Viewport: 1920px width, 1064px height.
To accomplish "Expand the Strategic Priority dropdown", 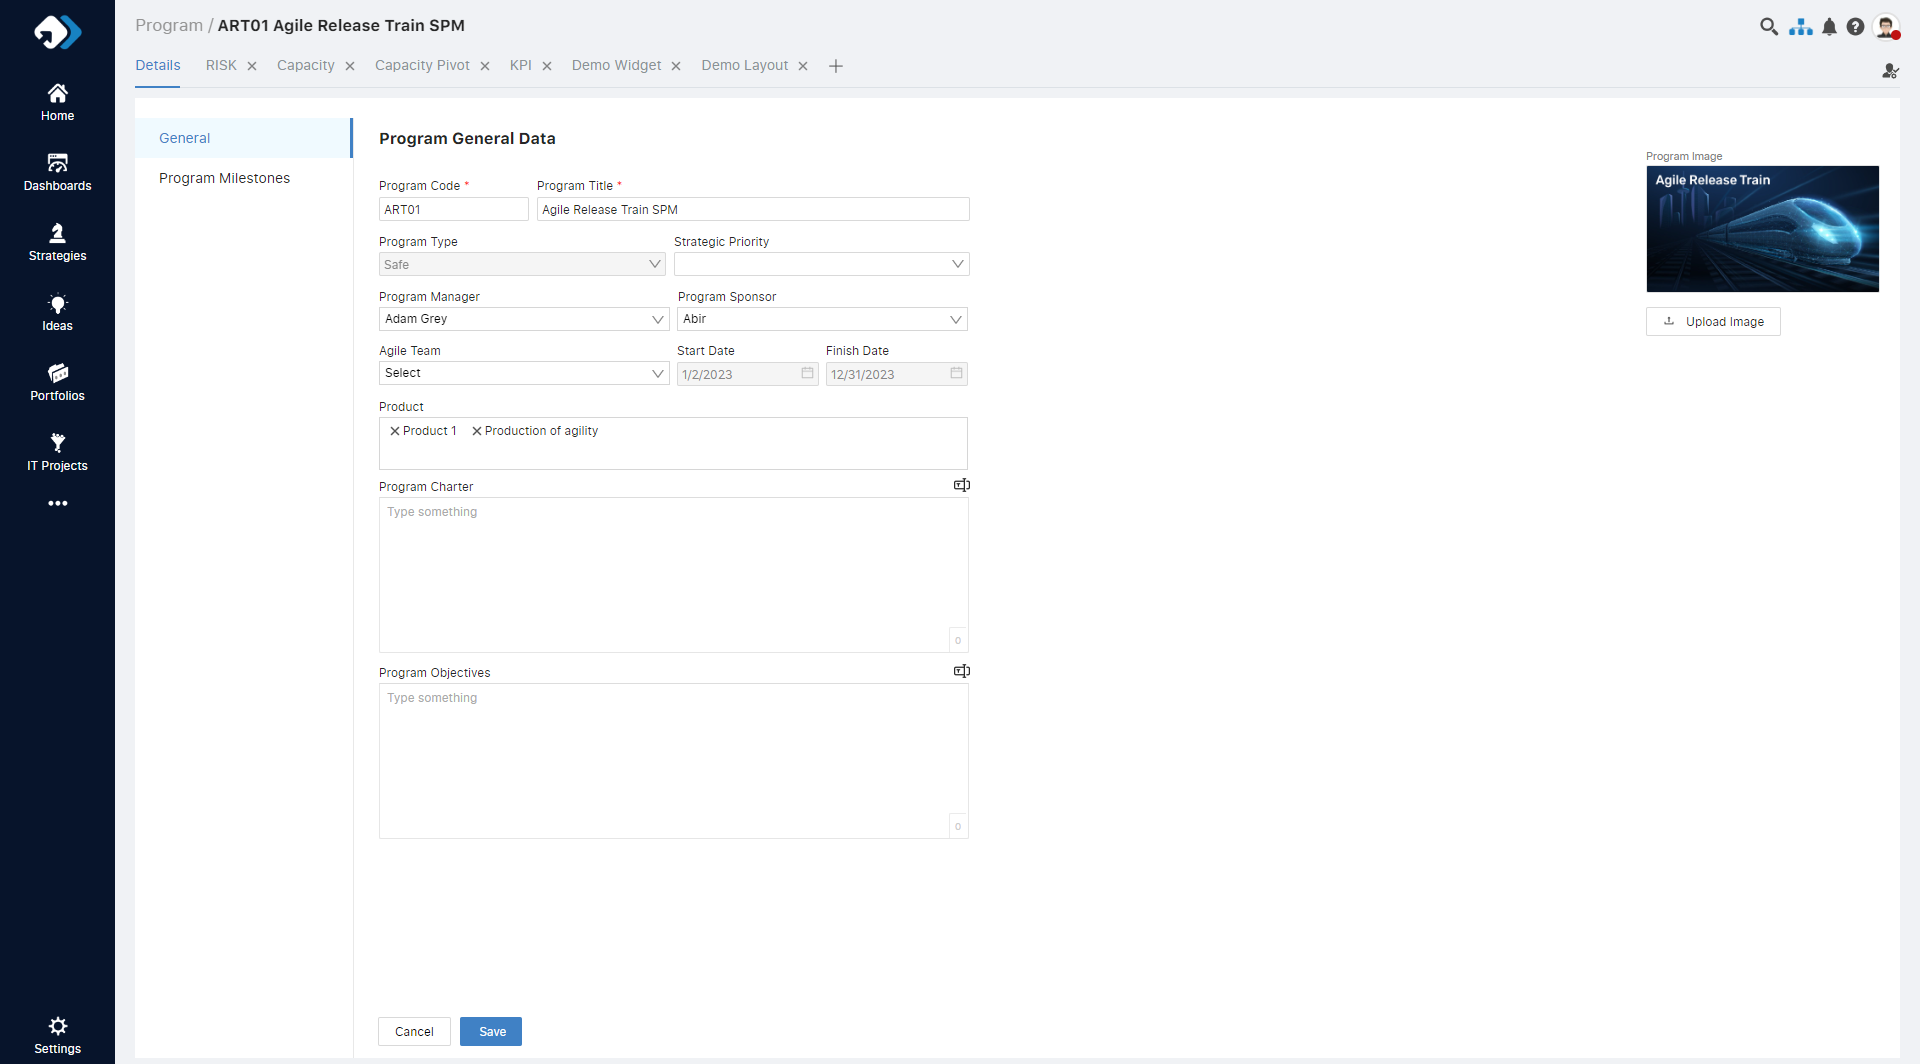I will [x=957, y=264].
